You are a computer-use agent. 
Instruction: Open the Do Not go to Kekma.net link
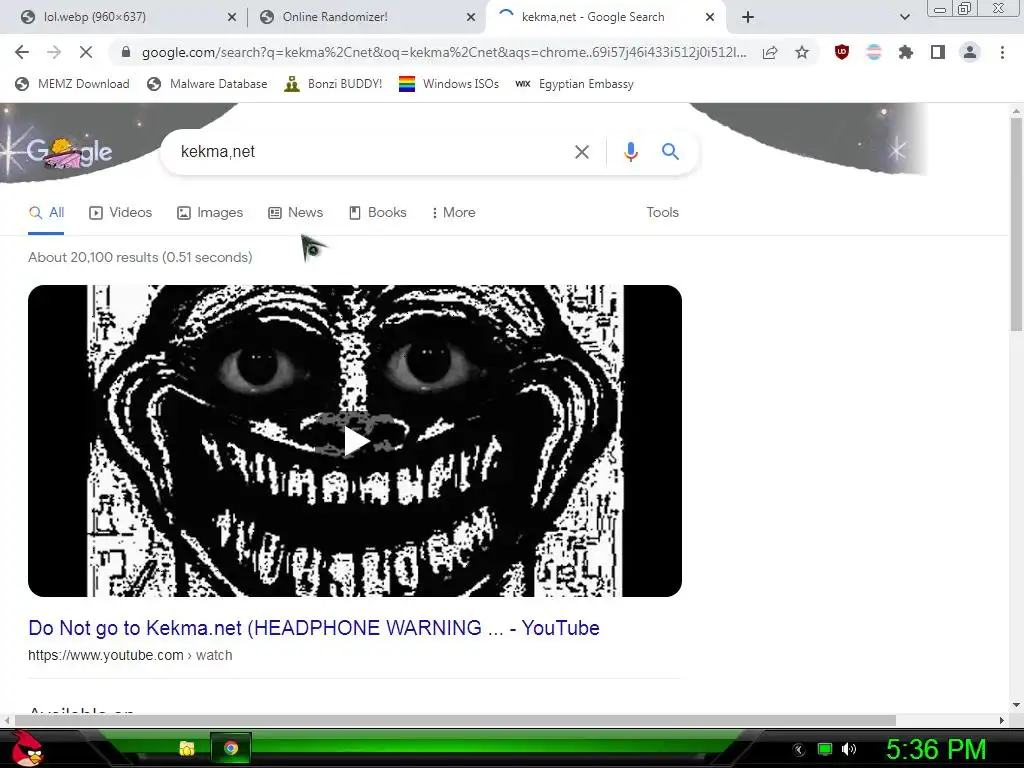(313, 628)
